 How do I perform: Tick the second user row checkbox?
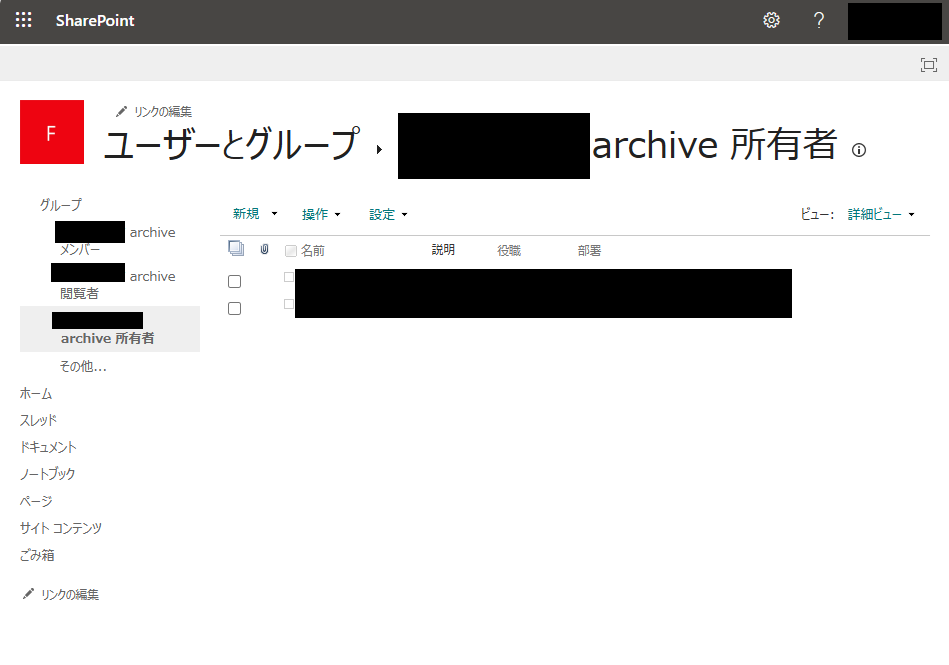[x=234, y=309]
